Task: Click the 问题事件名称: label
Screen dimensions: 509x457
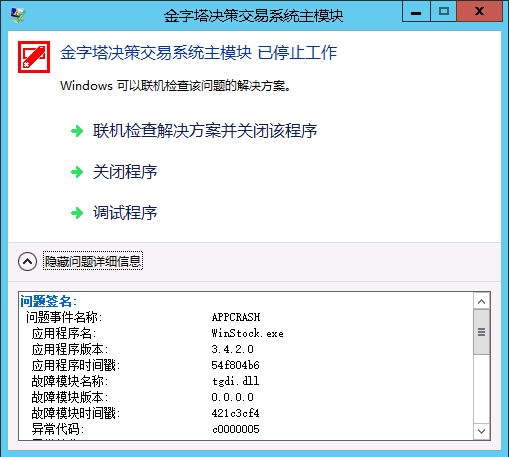Action: click(x=64, y=317)
